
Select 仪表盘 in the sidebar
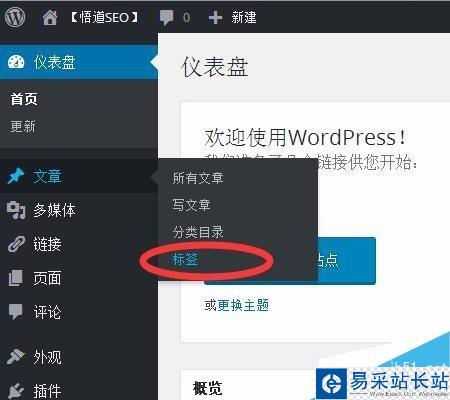55,62
